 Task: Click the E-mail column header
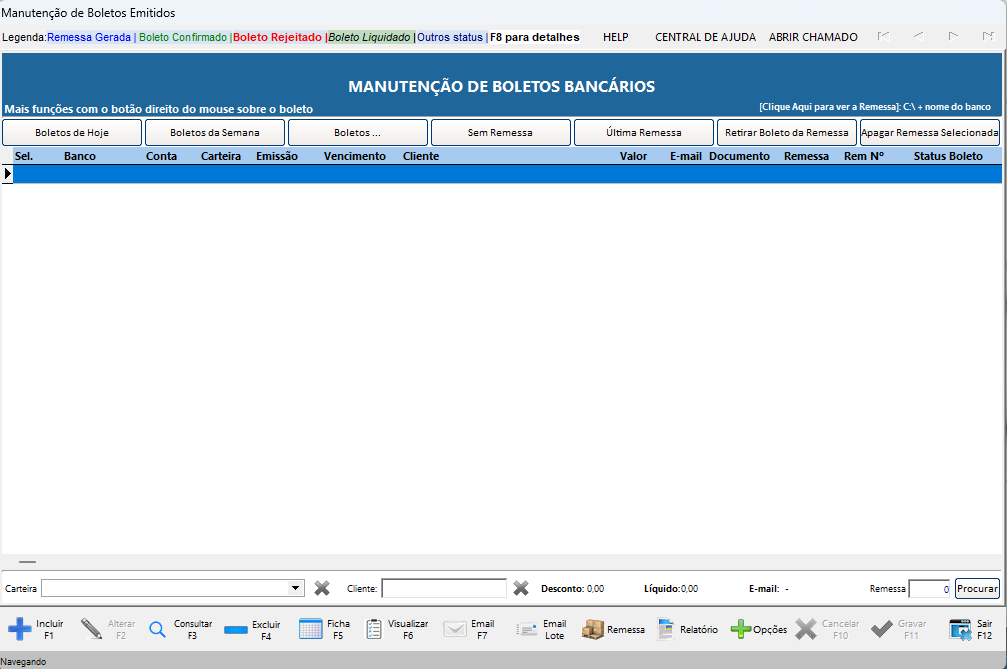click(686, 156)
